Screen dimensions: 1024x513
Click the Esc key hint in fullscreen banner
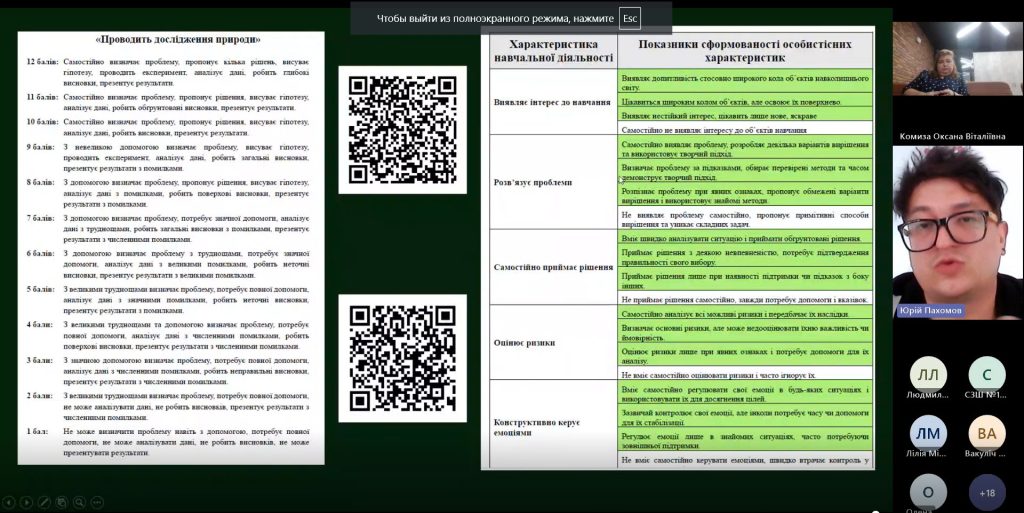629,19
